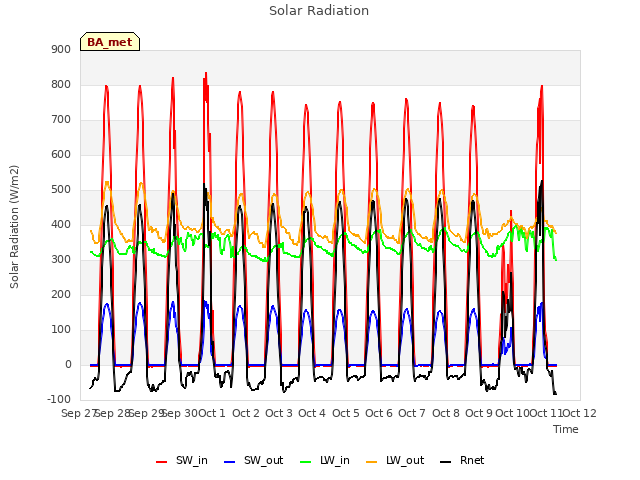Click the Oct 3 x-axis tick label
The height and width of the screenshot is (480, 640).
pos(279,413)
